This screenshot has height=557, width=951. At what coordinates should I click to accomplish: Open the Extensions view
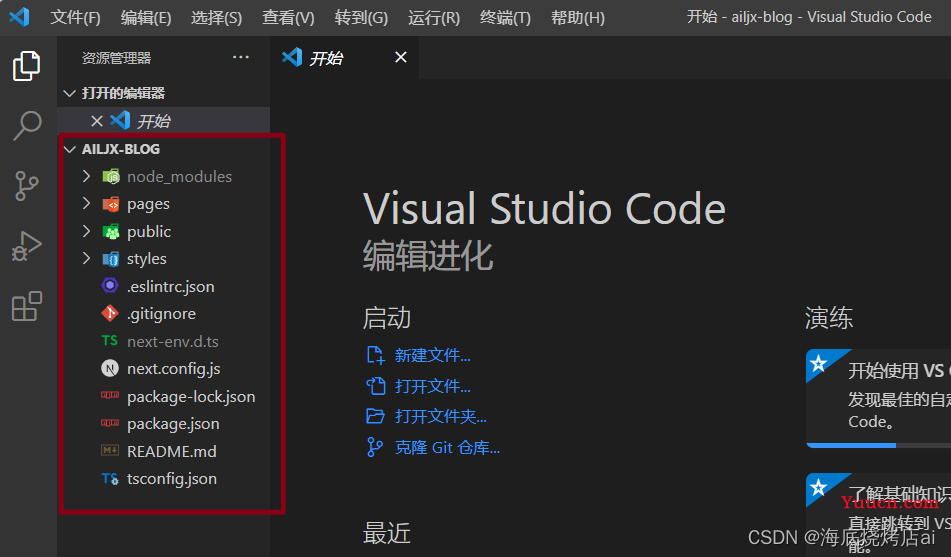point(27,306)
